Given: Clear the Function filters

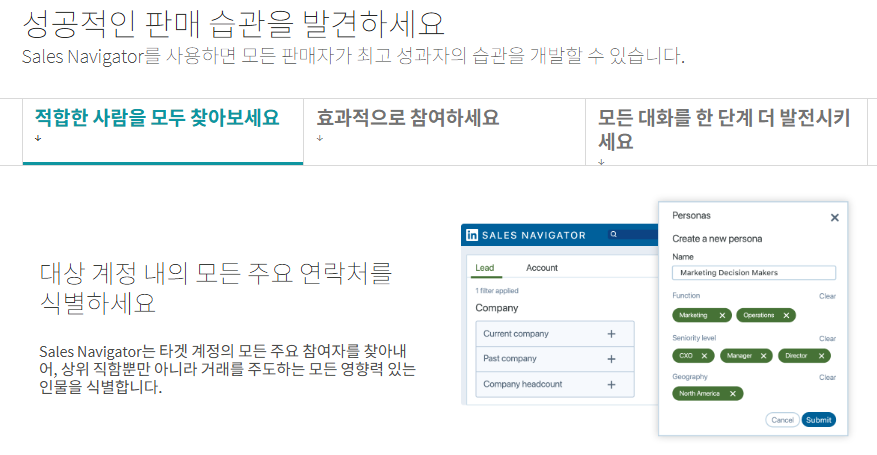Looking at the screenshot, I should [827, 296].
